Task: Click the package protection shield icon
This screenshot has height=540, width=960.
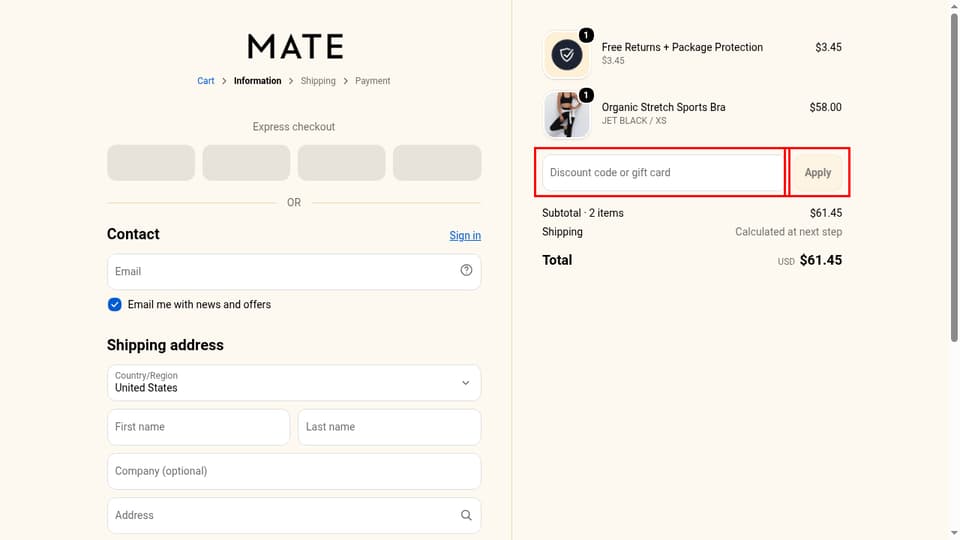Action: (567, 55)
